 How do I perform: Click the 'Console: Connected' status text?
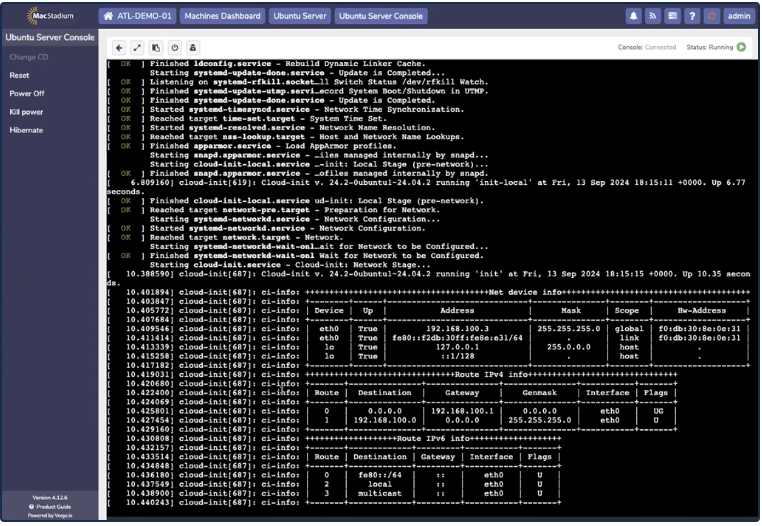click(647, 47)
